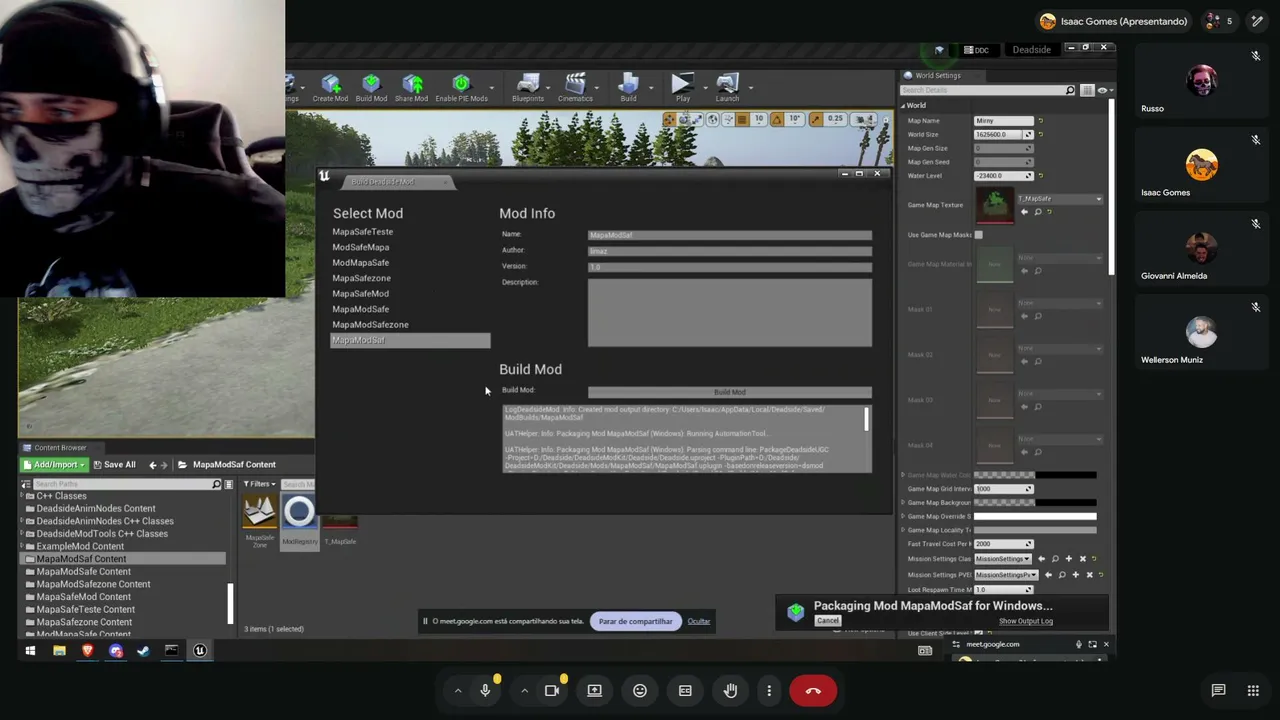
Task: Raise hand in Google Meet bar
Action: [x=731, y=690]
